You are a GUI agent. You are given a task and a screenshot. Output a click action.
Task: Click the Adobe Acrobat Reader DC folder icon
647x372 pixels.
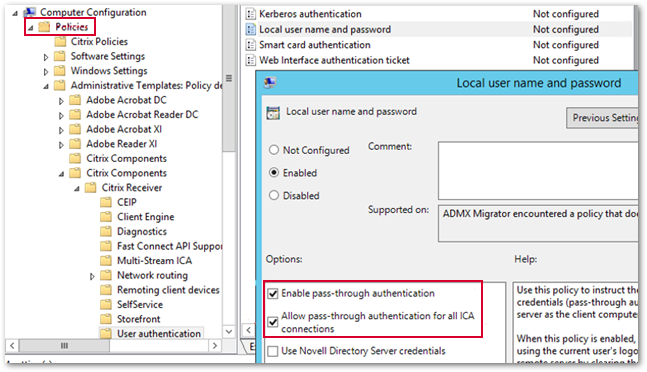tap(75, 115)
